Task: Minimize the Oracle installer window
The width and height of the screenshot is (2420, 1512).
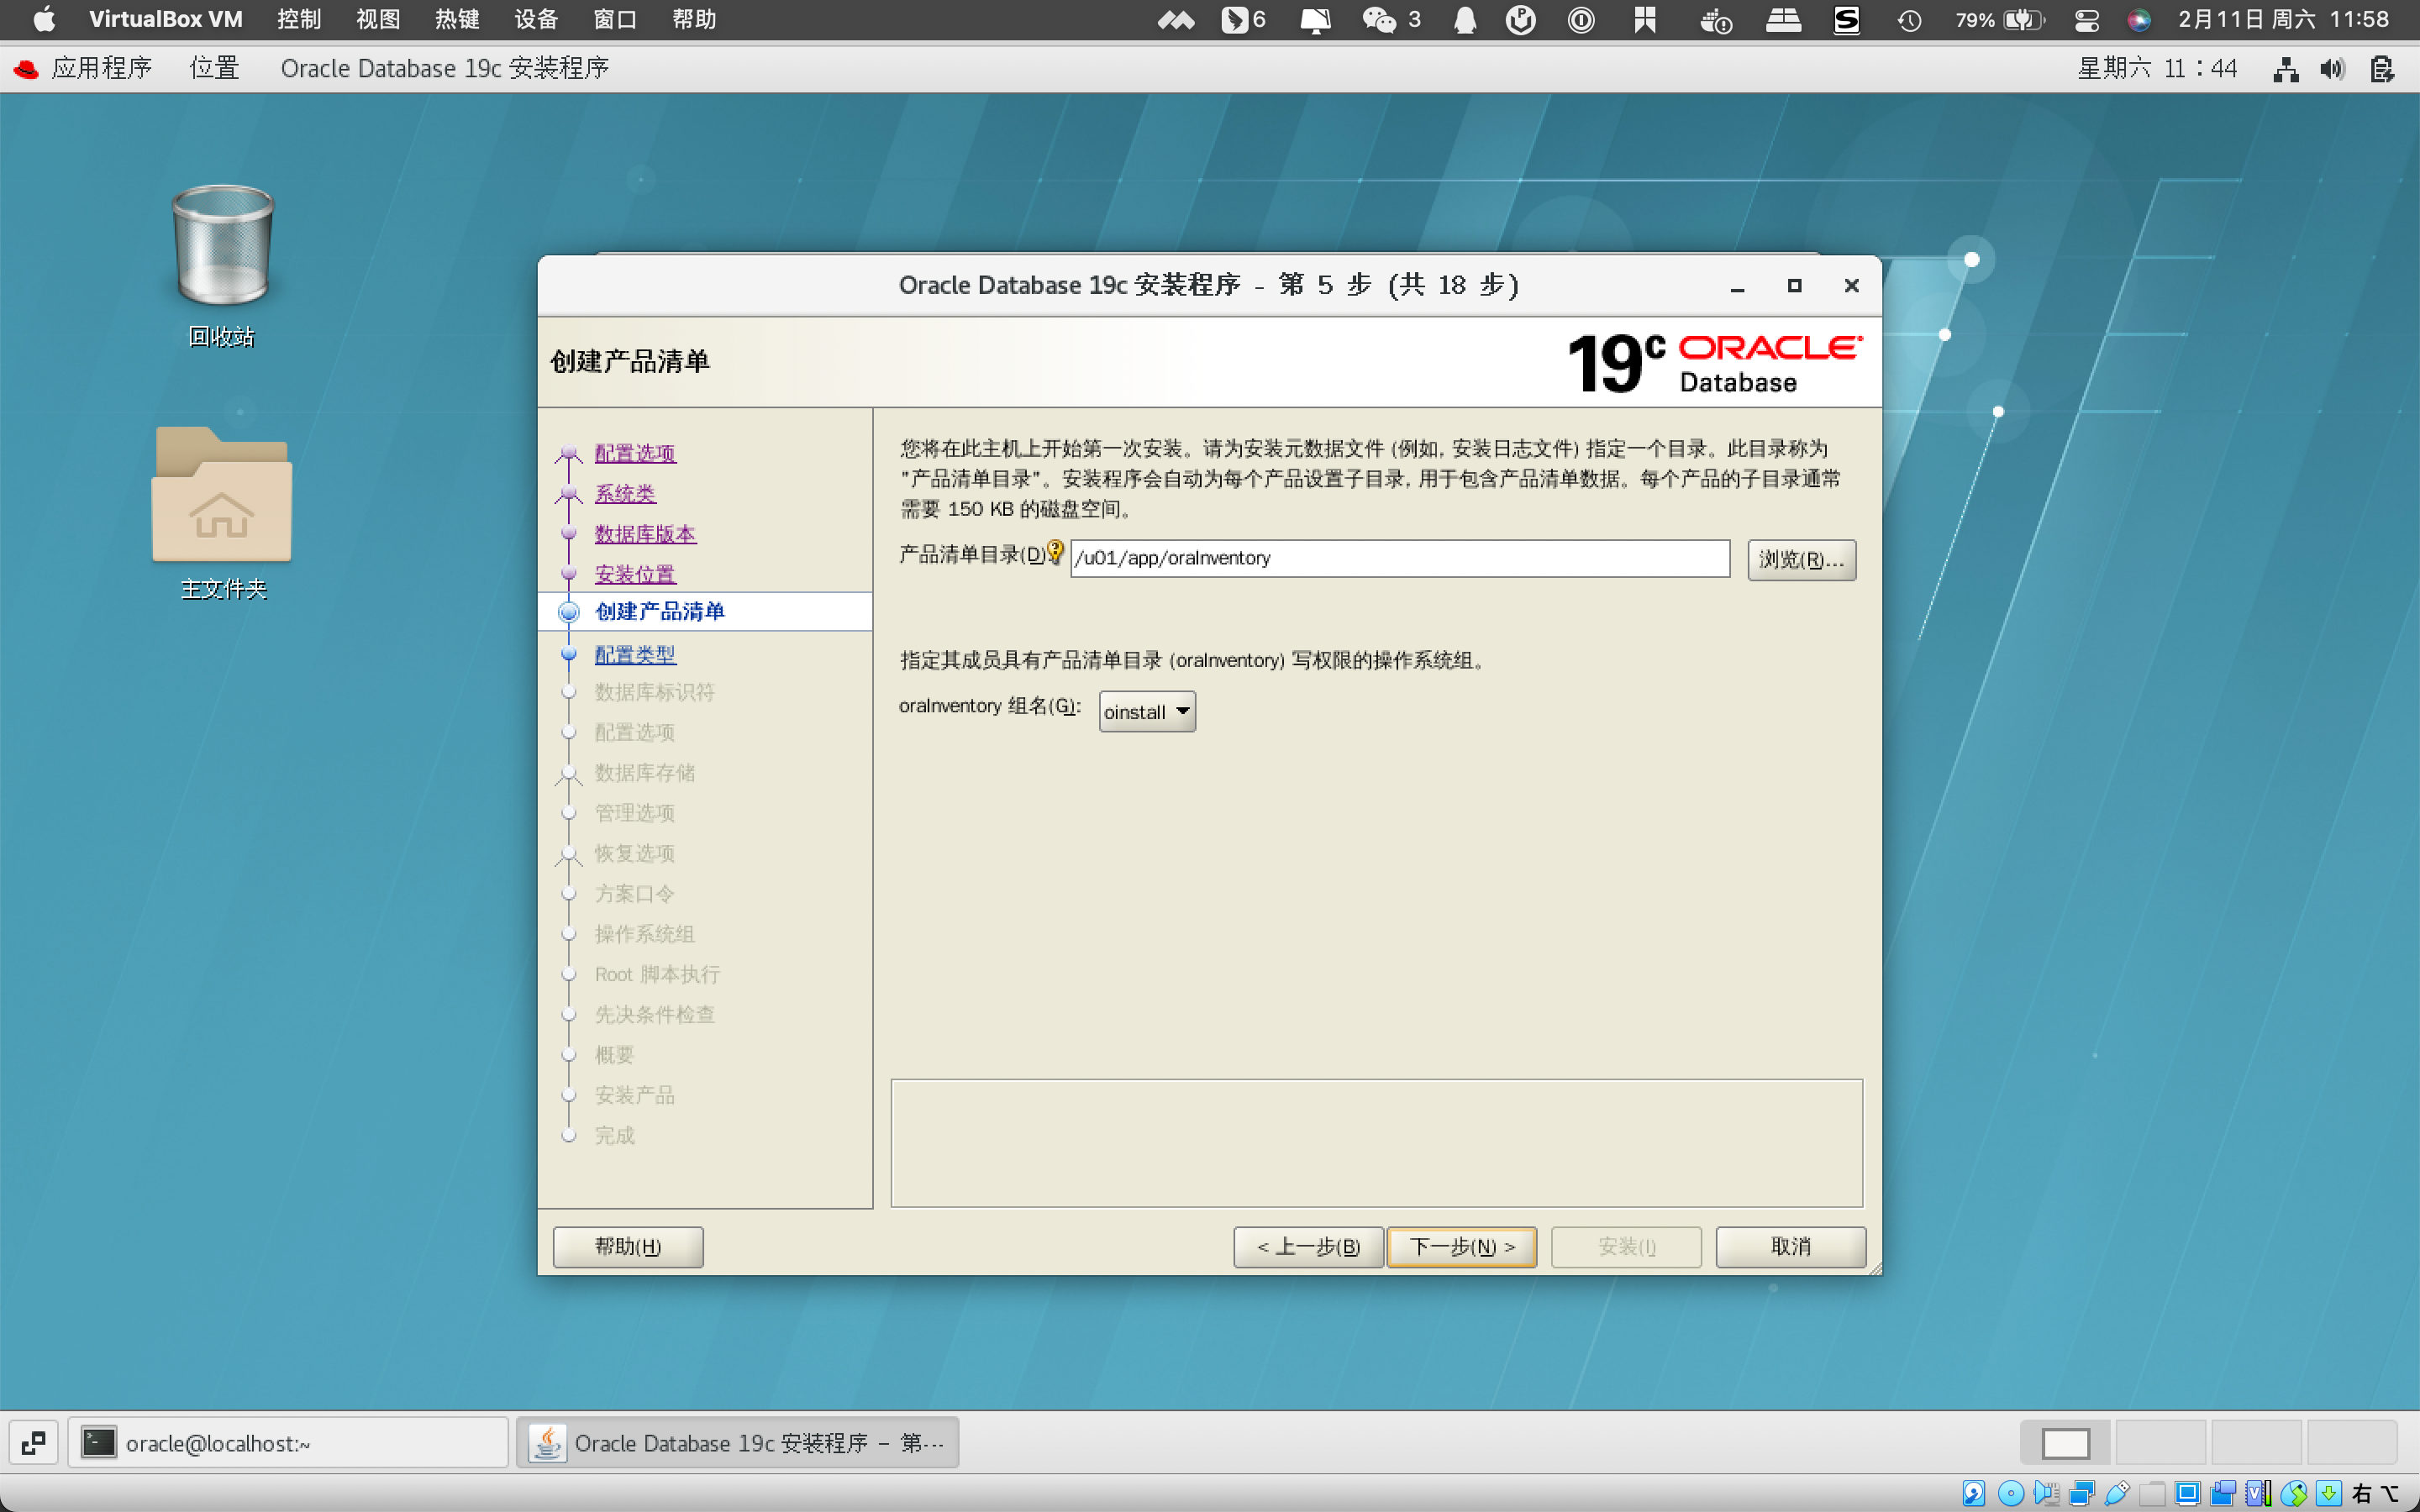Action: [1737, 286]
